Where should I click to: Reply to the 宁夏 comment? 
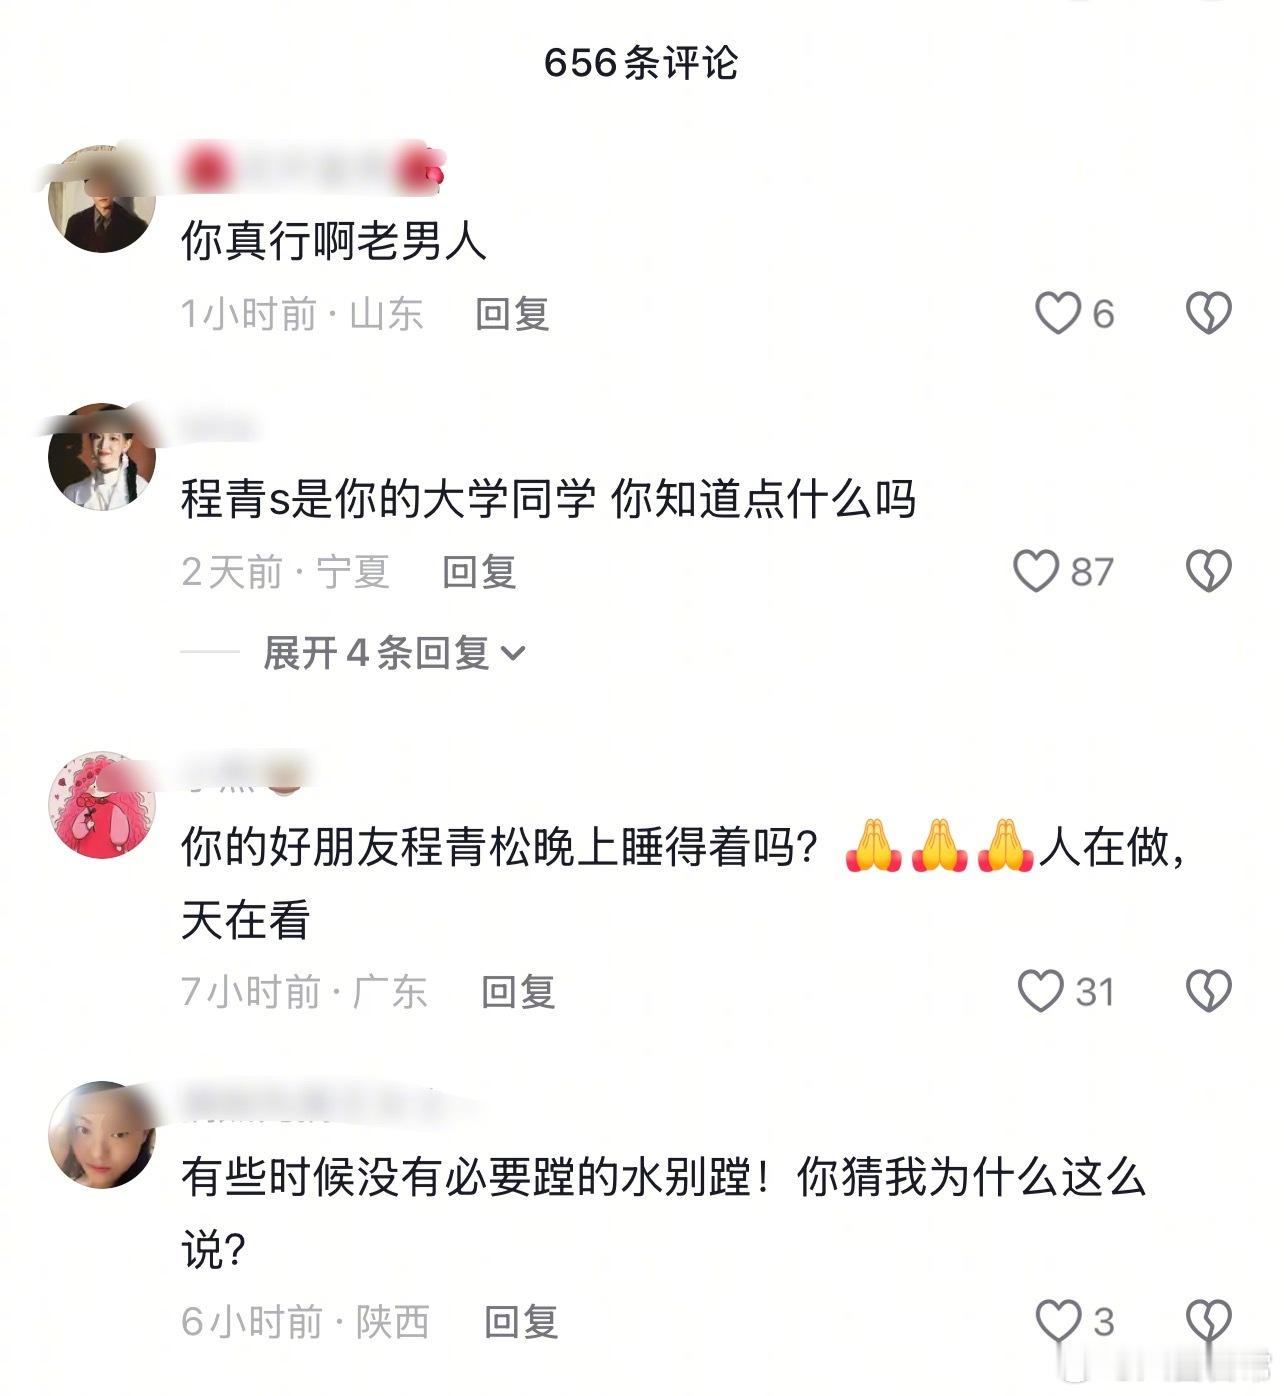(479, 572)
